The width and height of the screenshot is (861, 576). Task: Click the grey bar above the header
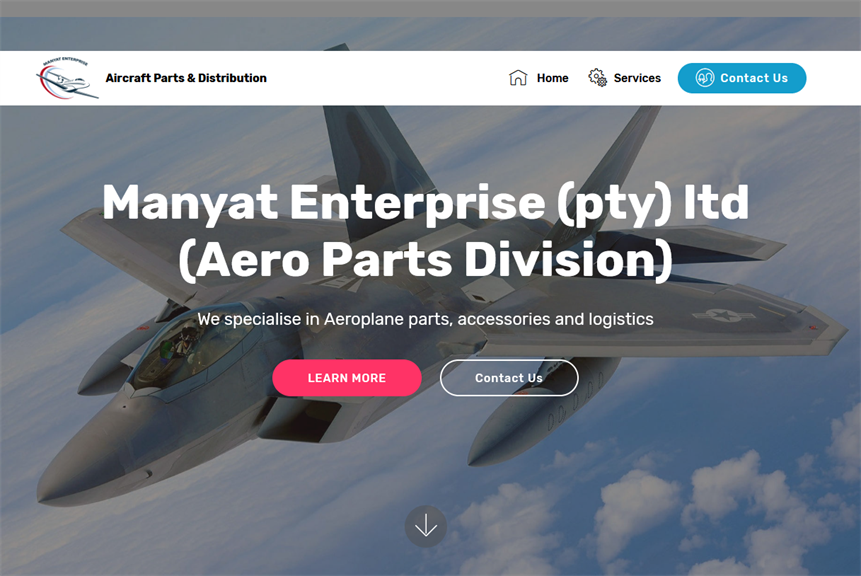[x=430, y=8]
